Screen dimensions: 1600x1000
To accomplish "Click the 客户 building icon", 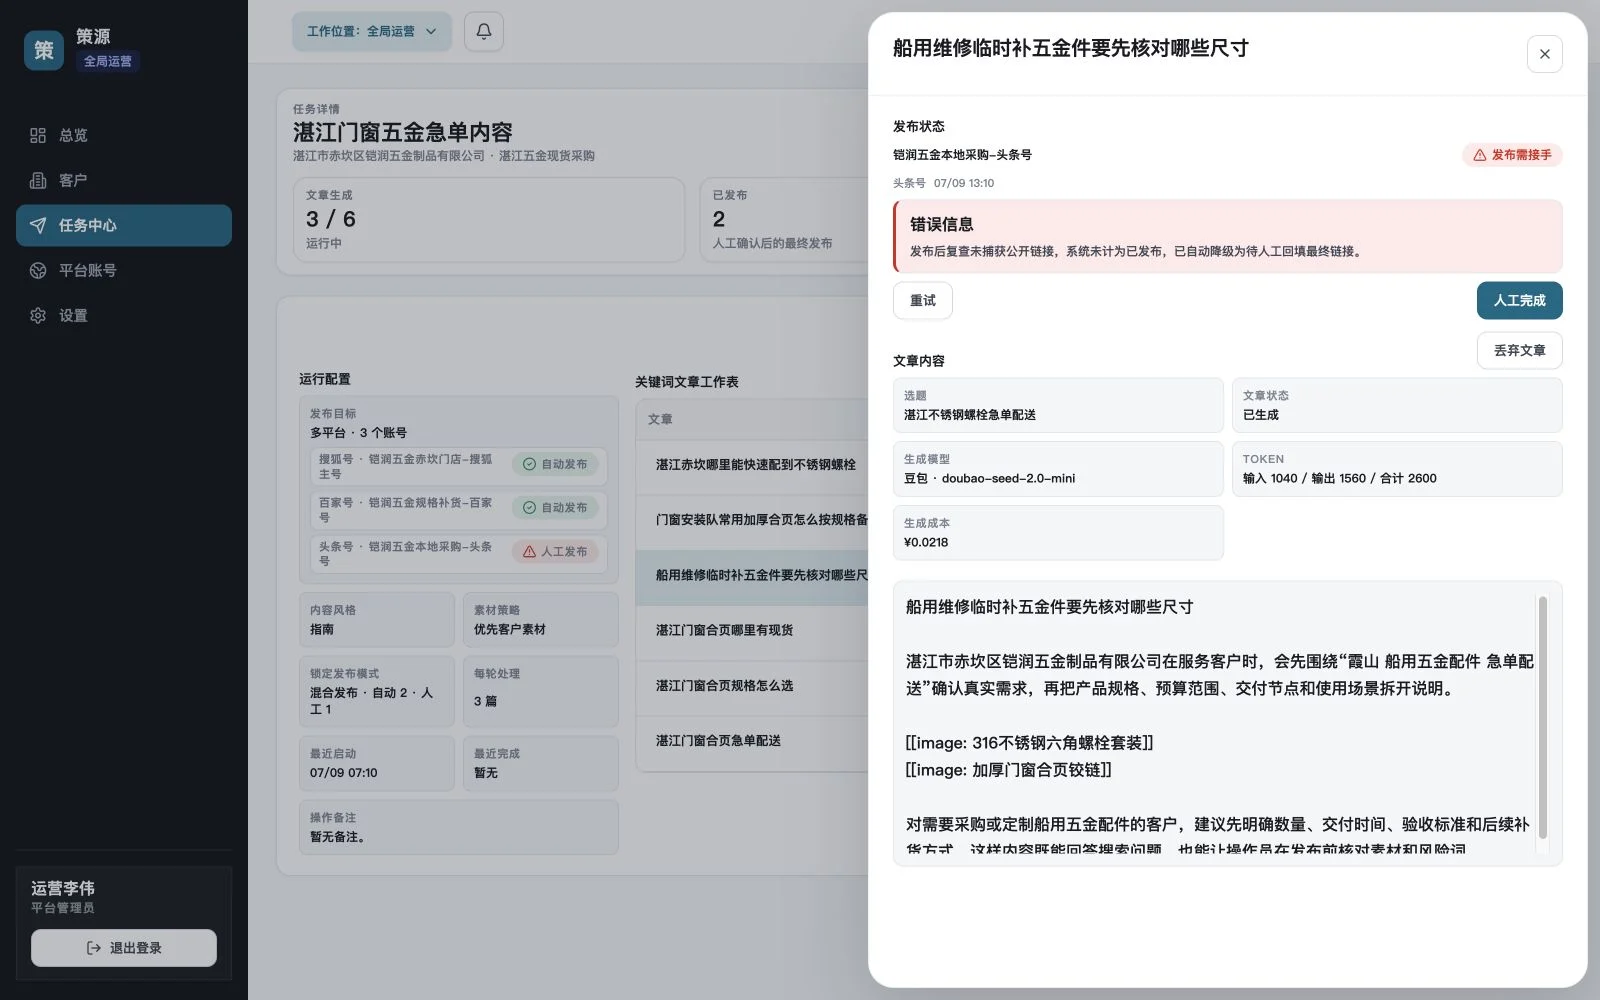I will coord(38,180).
